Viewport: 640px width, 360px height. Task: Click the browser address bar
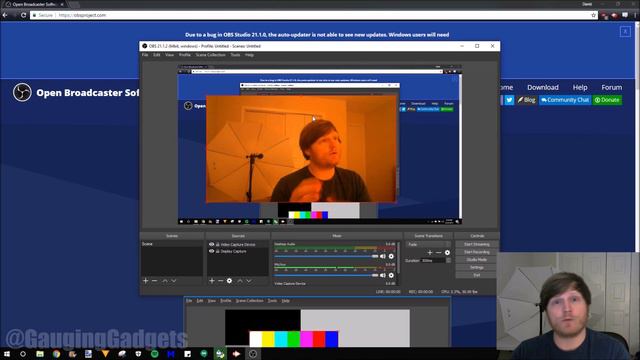310,15
